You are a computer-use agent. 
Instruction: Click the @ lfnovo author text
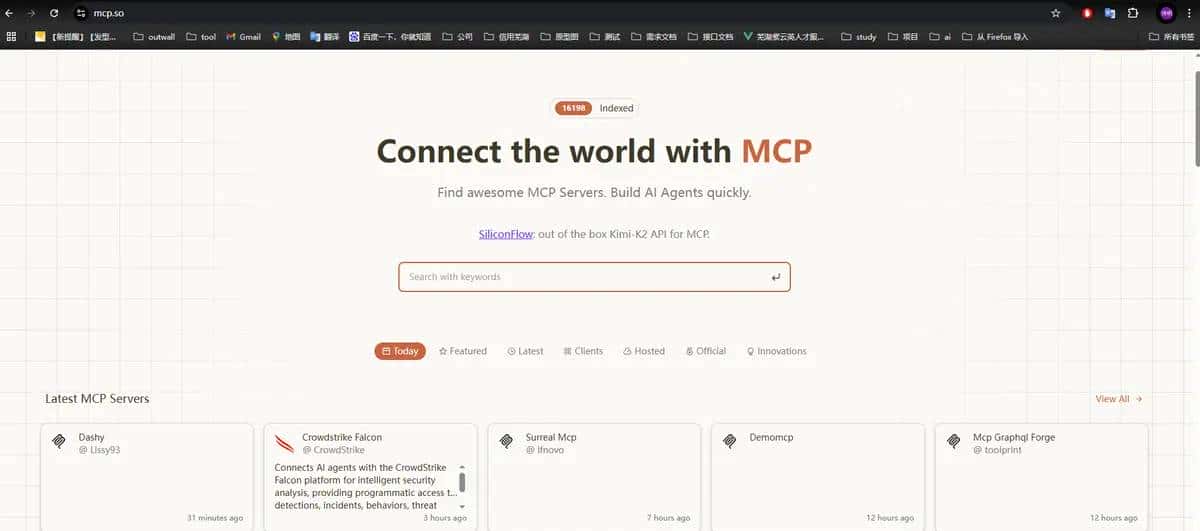click(x=545, y=450)
